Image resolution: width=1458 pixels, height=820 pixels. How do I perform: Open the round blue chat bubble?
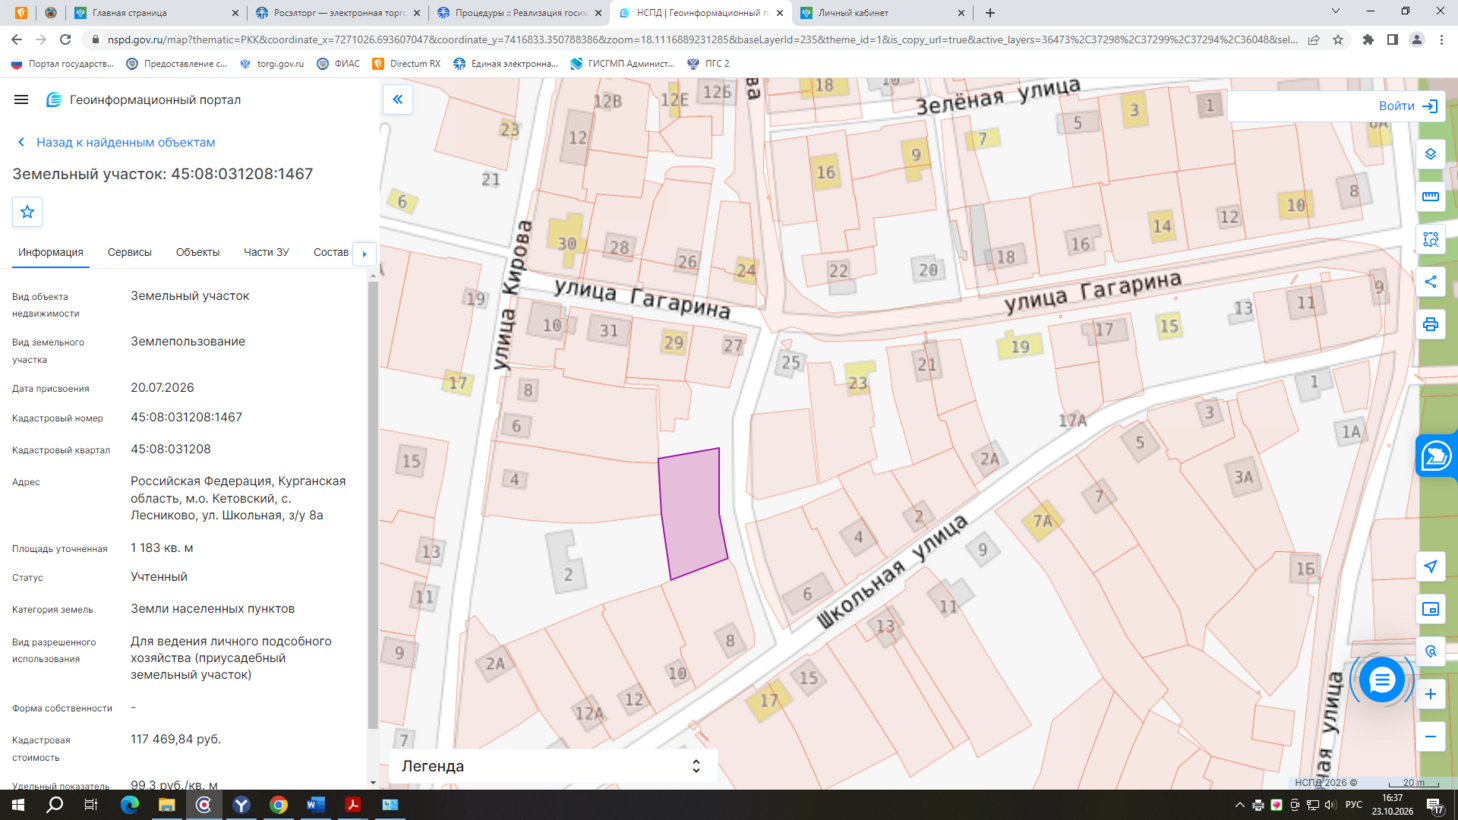[x=1382, y=680]
